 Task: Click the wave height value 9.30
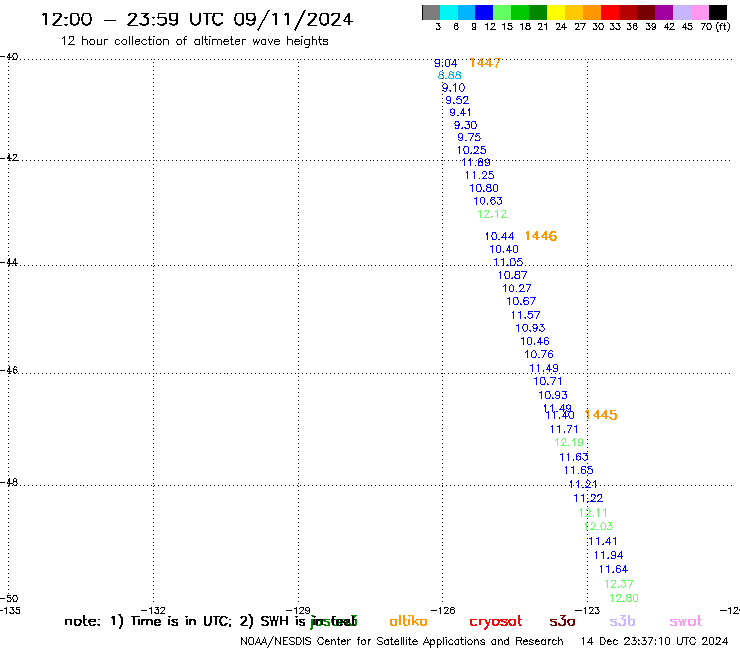465,125
